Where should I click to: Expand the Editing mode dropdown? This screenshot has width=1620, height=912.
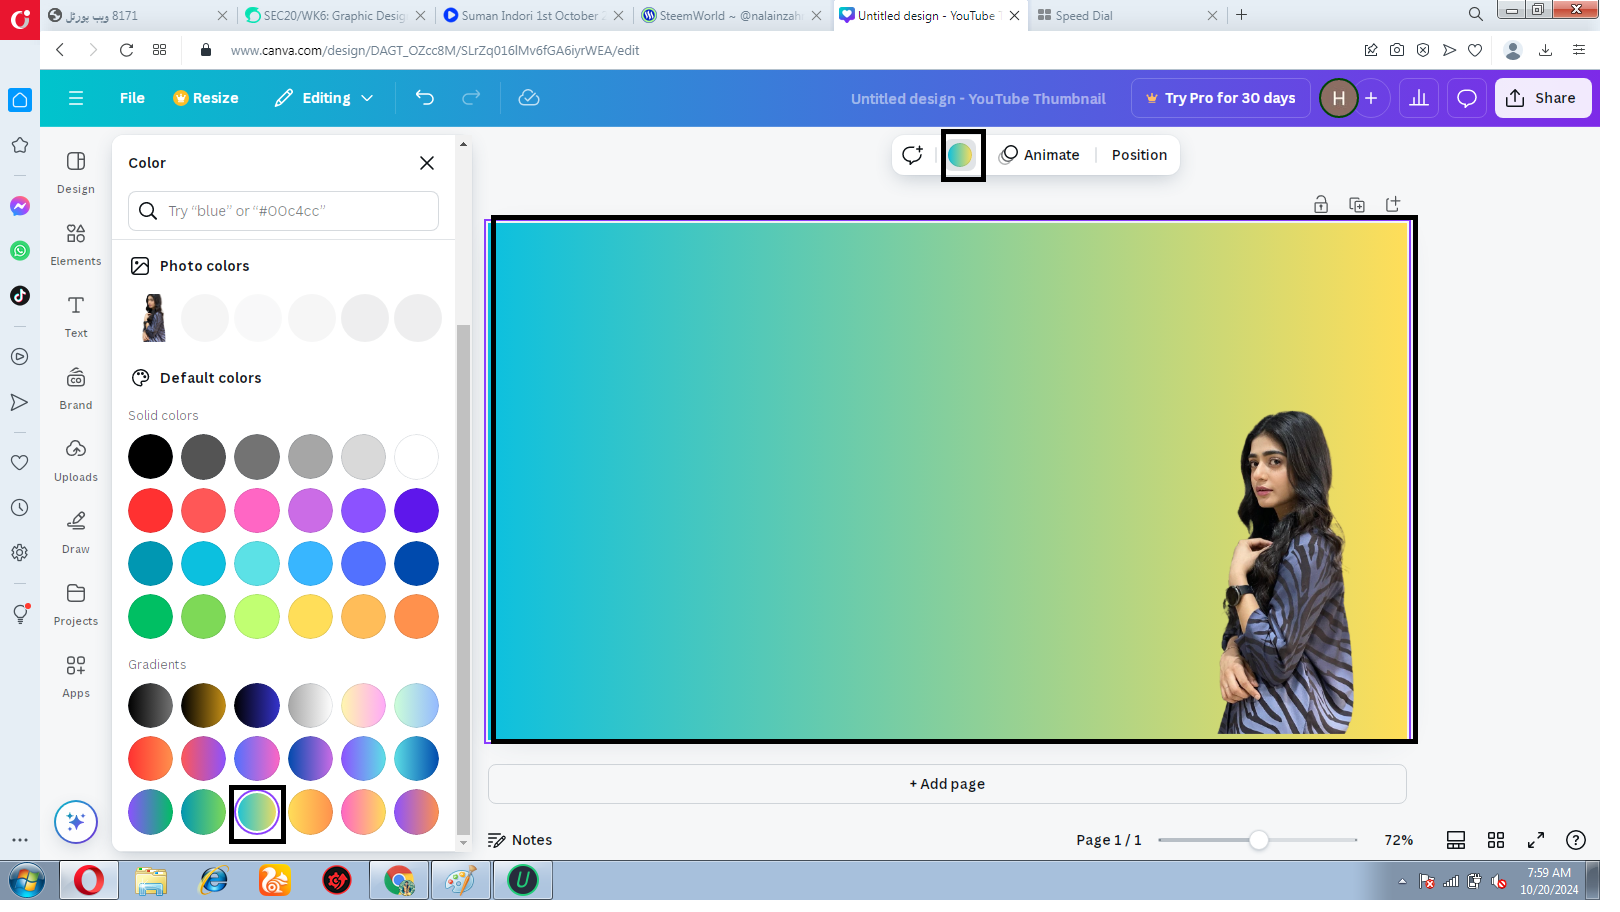[324, 98]
